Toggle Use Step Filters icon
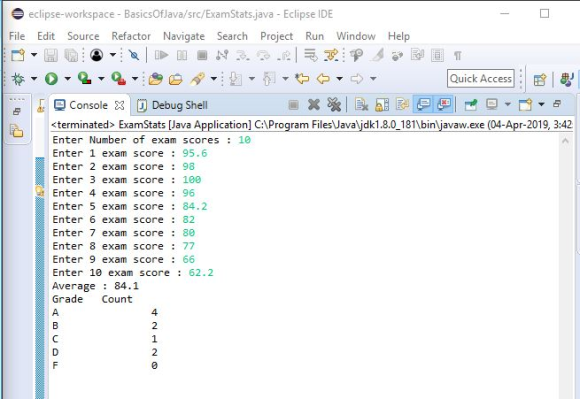This screenshot has height=399, width=580. click(x=331, y=55)
